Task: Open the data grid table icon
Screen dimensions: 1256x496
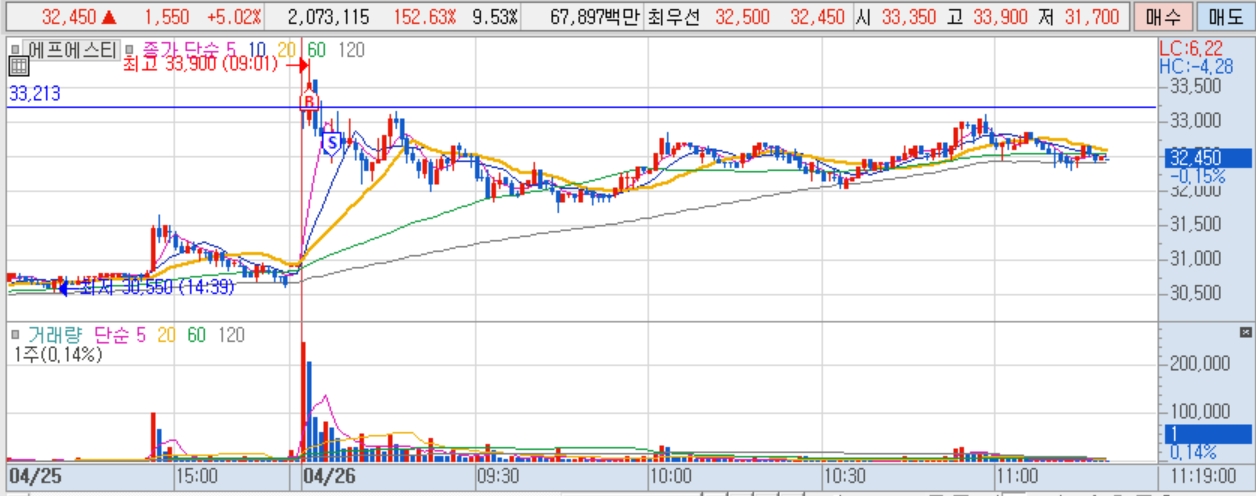Action: pos(17,67)
